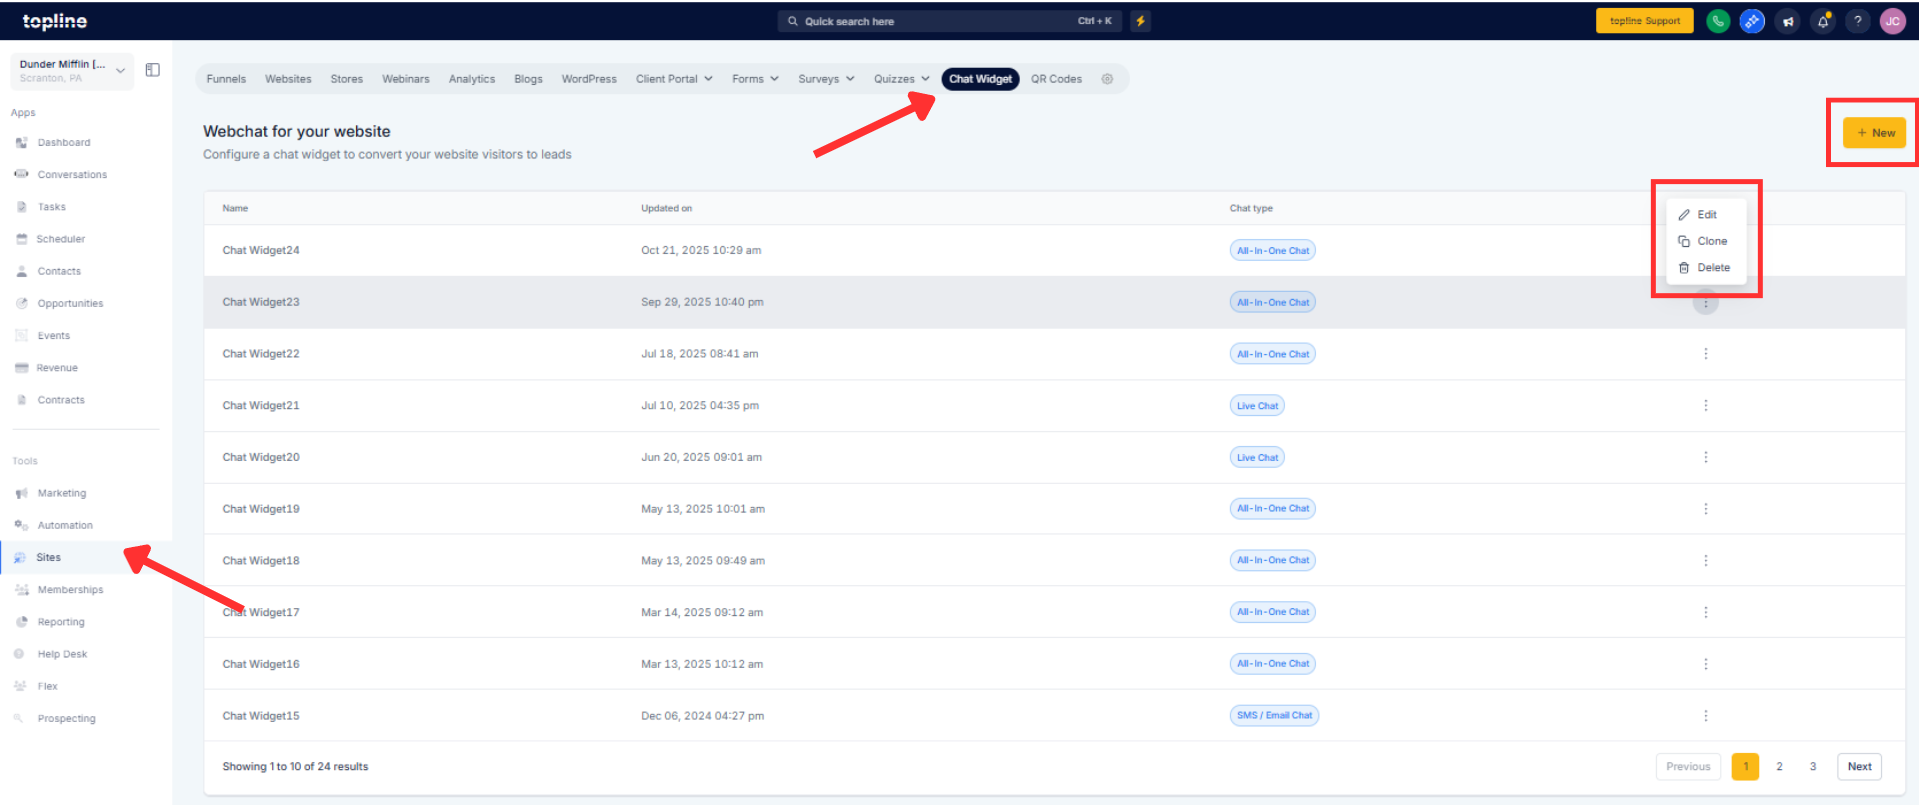Switch to the Funnels tab
Image resolution: width=1919 pixels, height=805 pixels.
point(226,79)
